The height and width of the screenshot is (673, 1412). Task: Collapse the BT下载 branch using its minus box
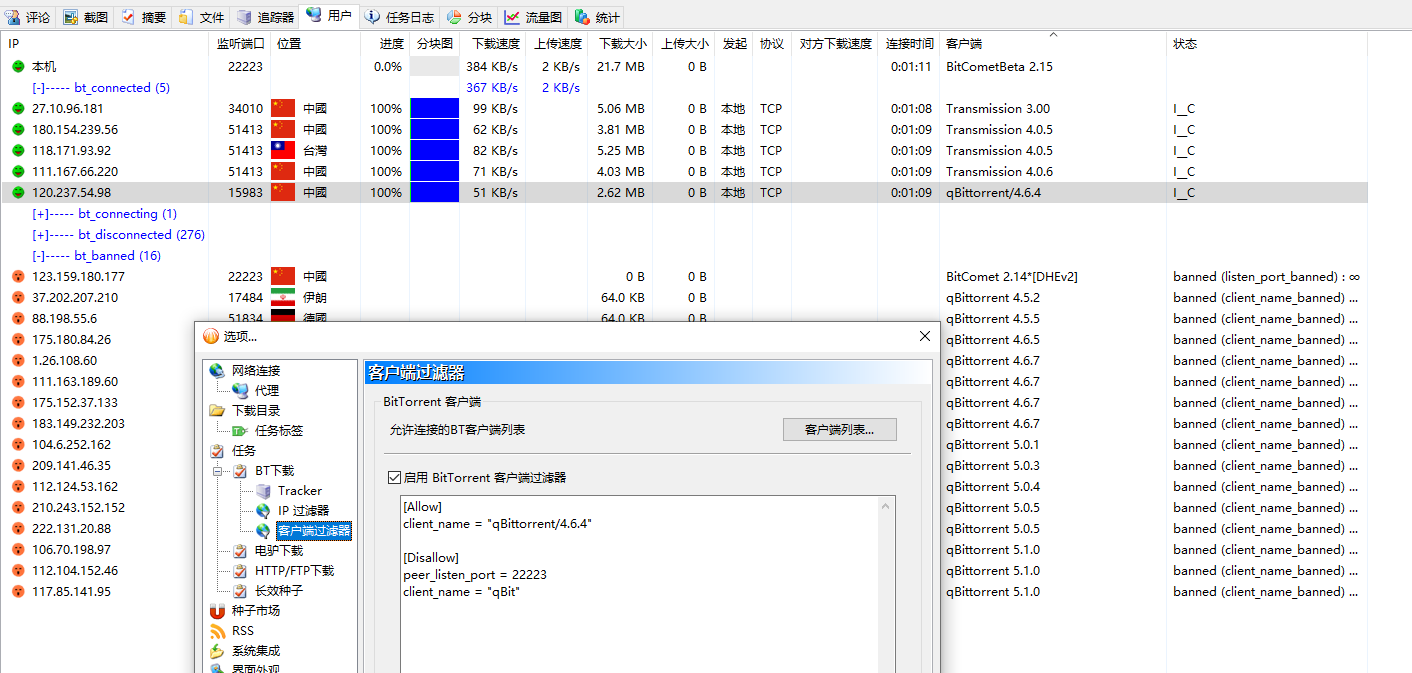point(217,471)
